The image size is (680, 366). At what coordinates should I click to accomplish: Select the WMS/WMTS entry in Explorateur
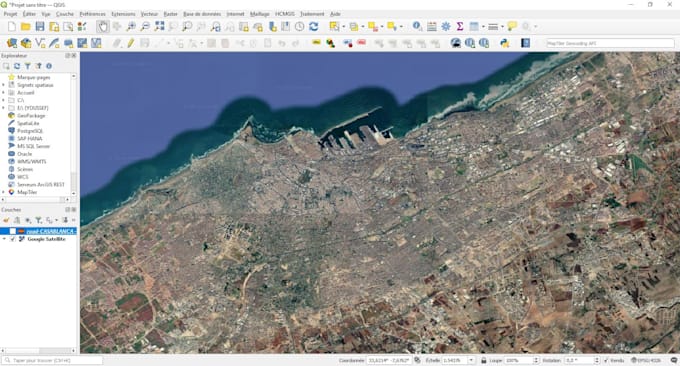coord(32,161)
